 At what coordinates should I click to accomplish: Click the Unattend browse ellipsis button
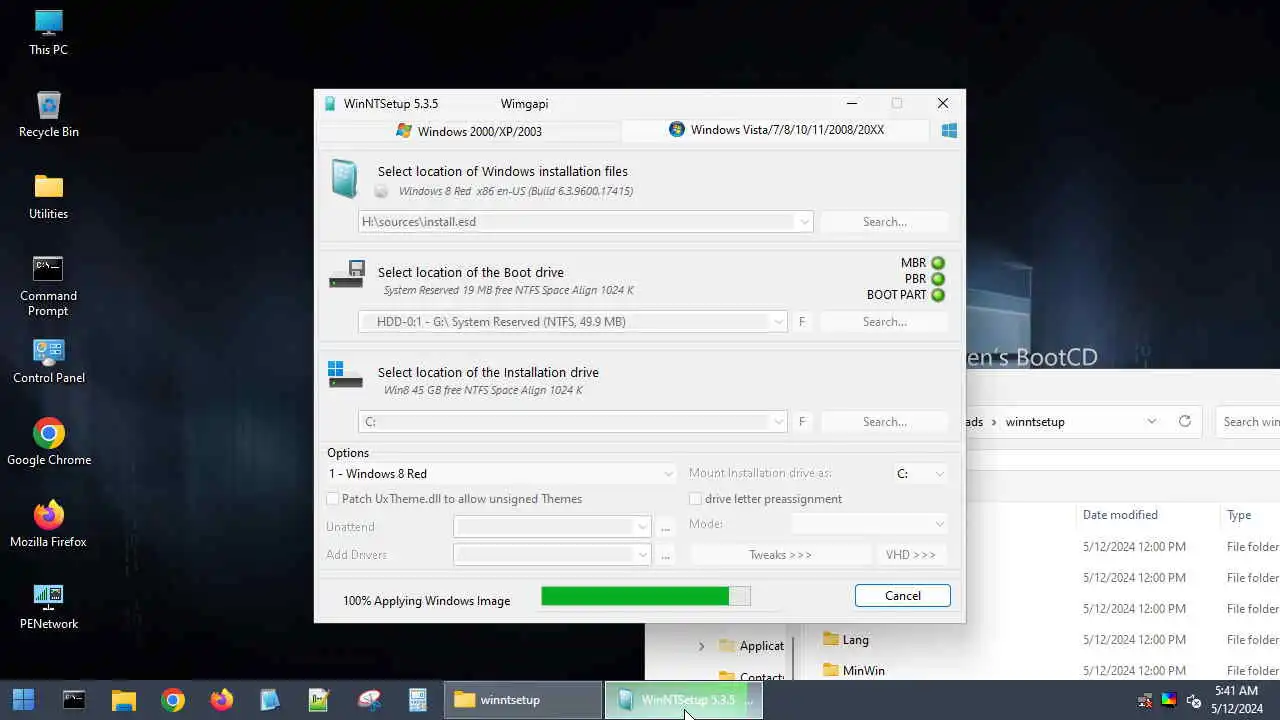[x=665, y=527]
